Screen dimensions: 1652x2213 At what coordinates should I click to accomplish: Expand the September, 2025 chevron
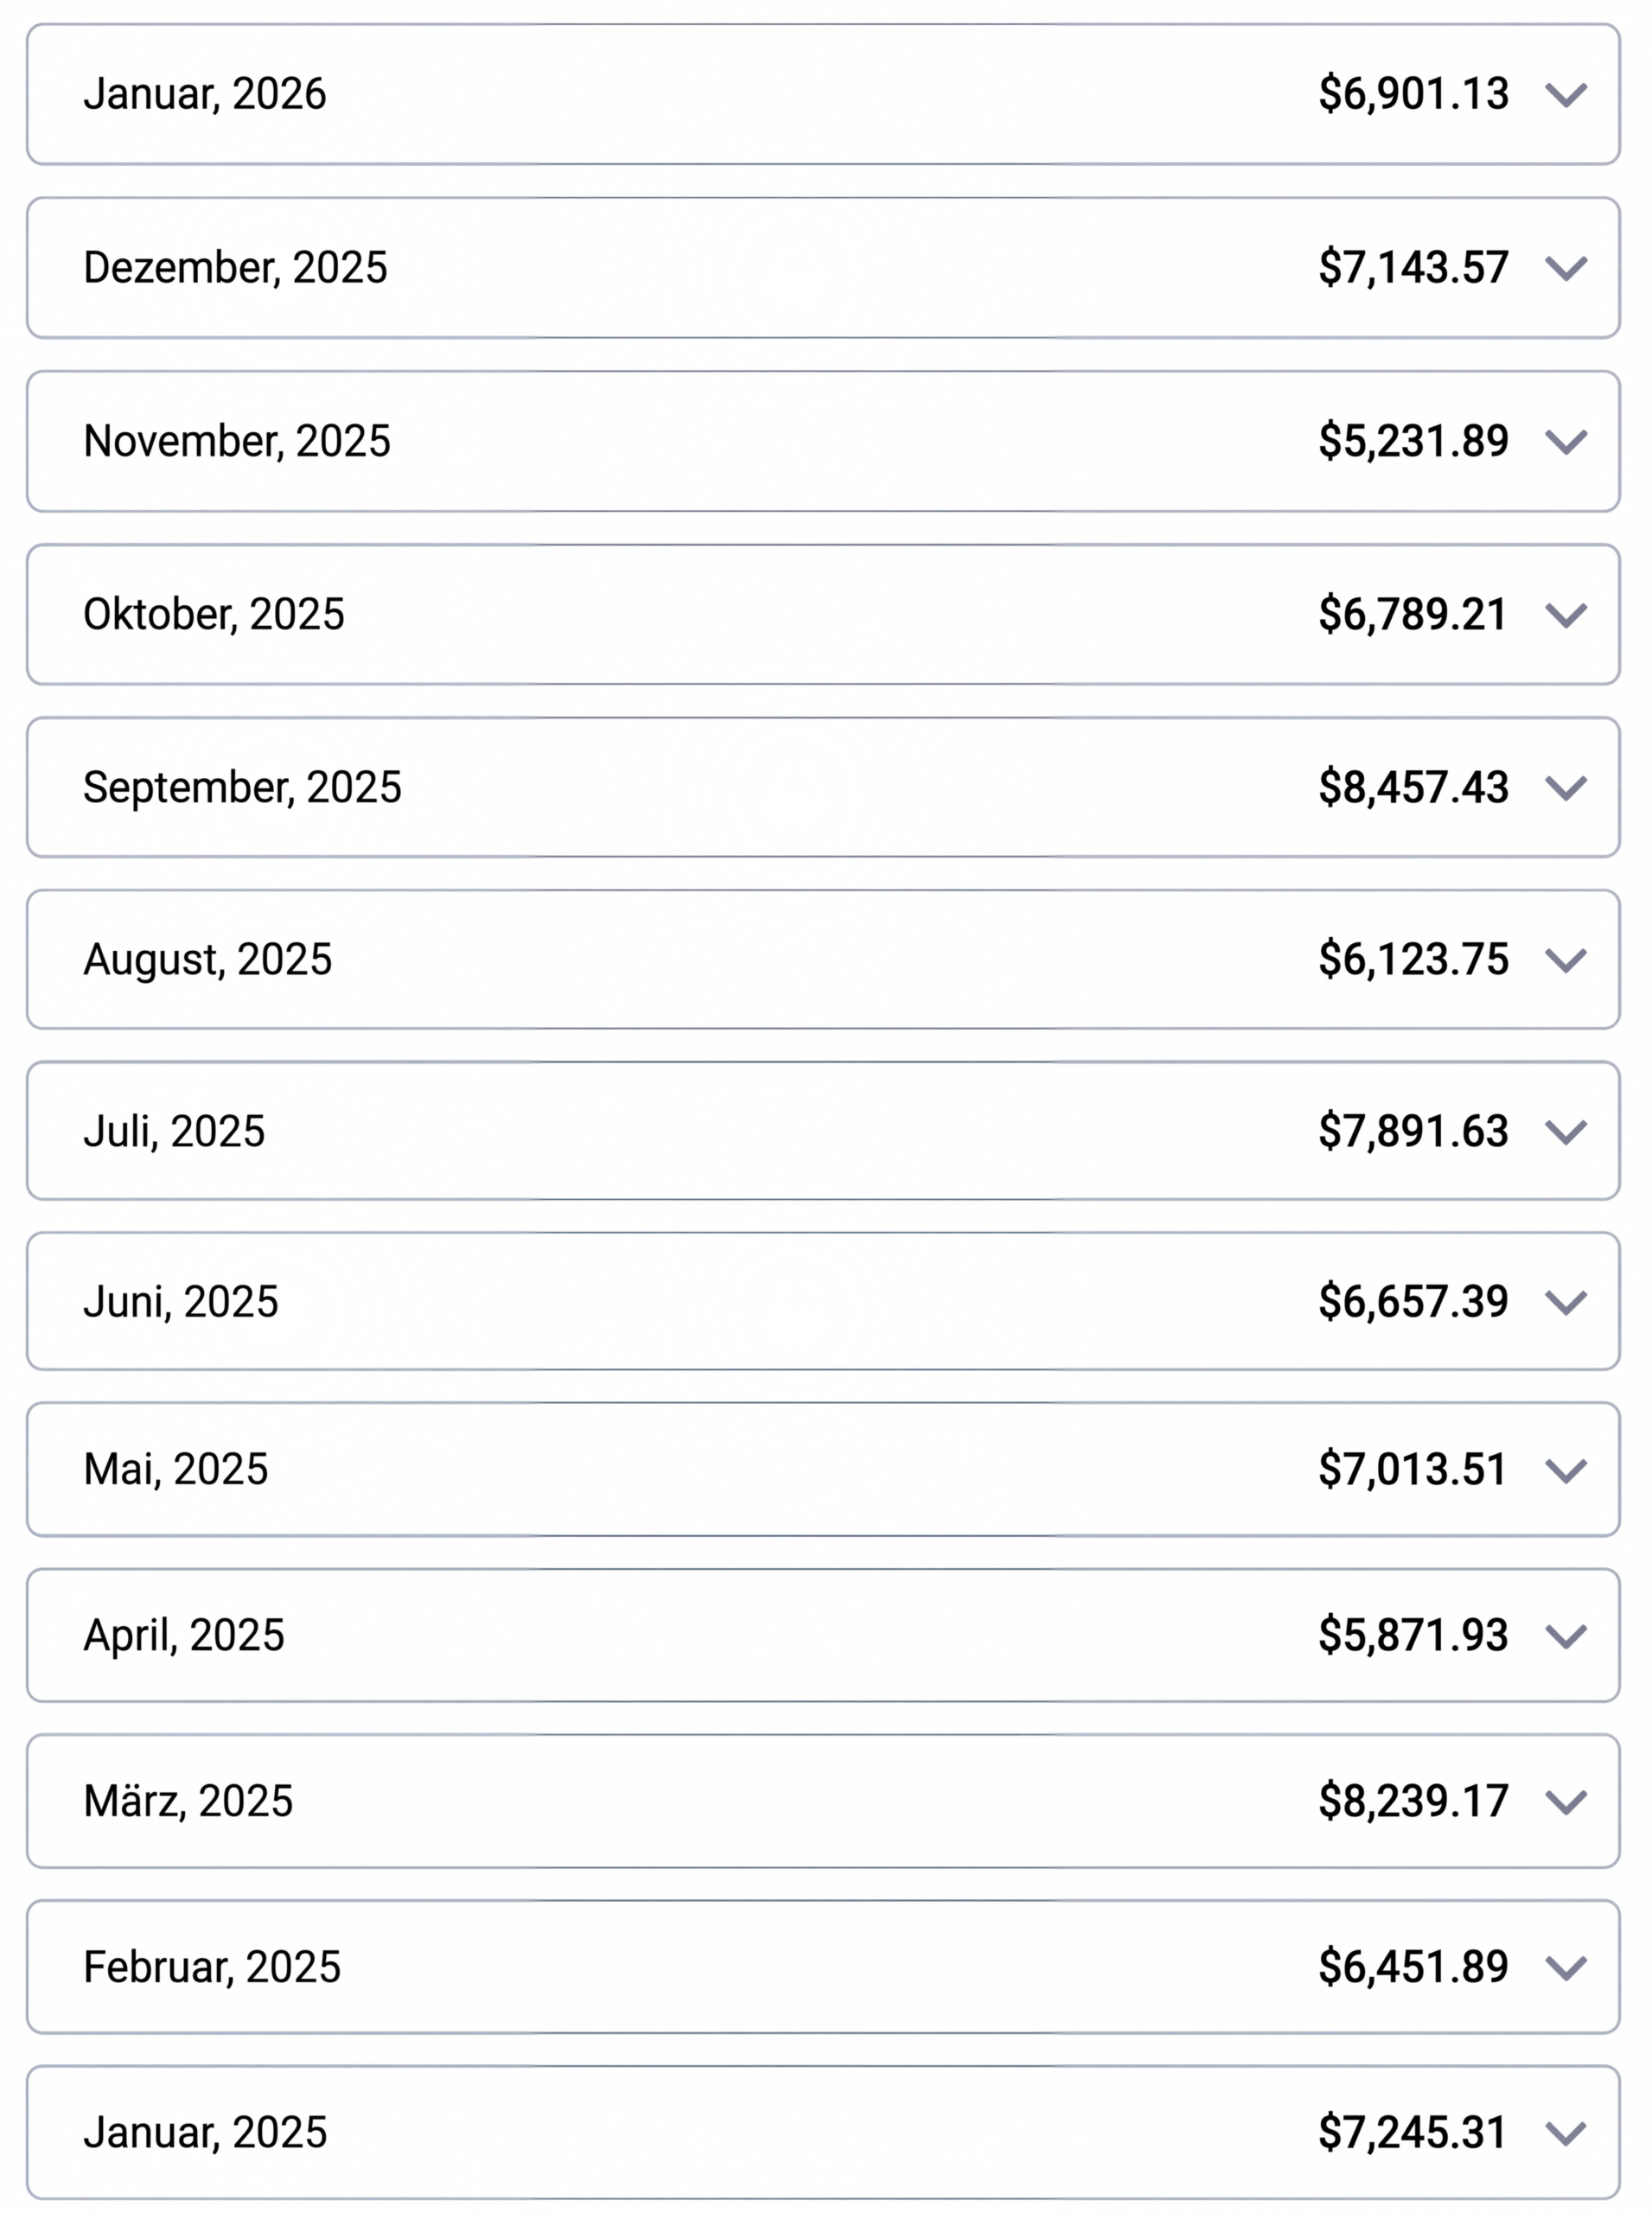1565,788
